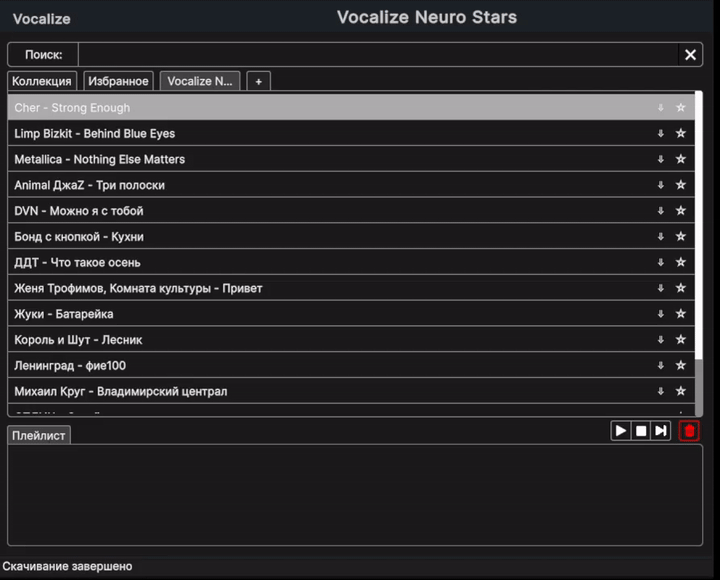
Task: Clear the search field with X button
Action: (x=690, y=55)
